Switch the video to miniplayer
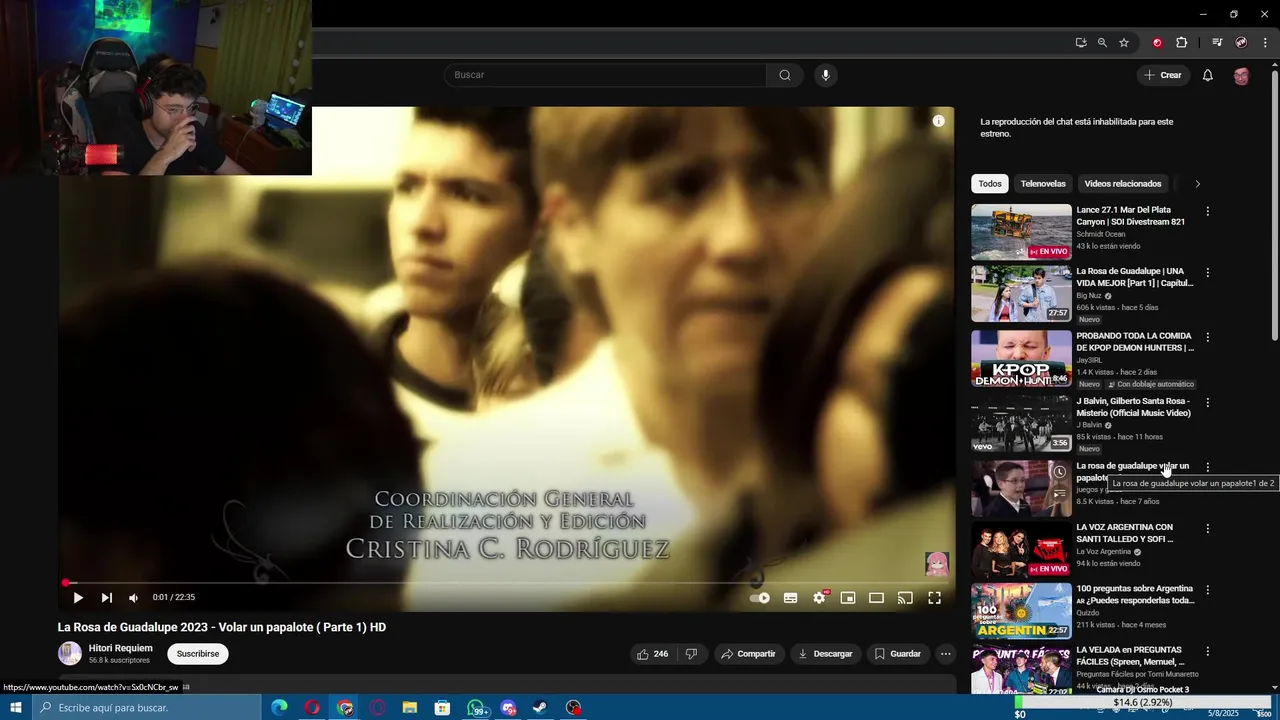 [848, 598]
